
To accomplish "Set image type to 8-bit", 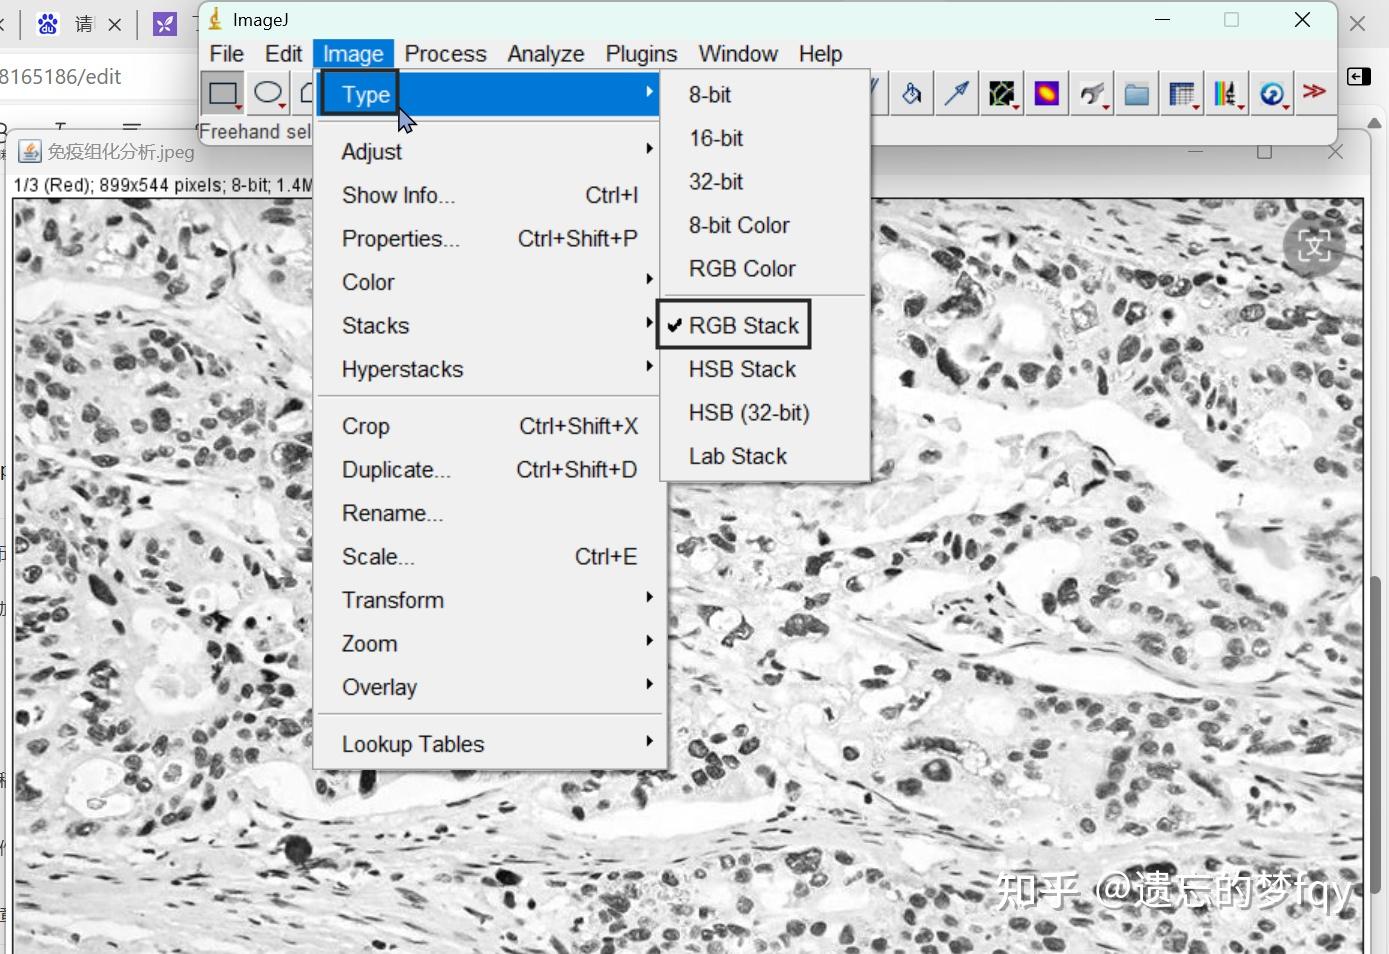I will coord(764,95).
